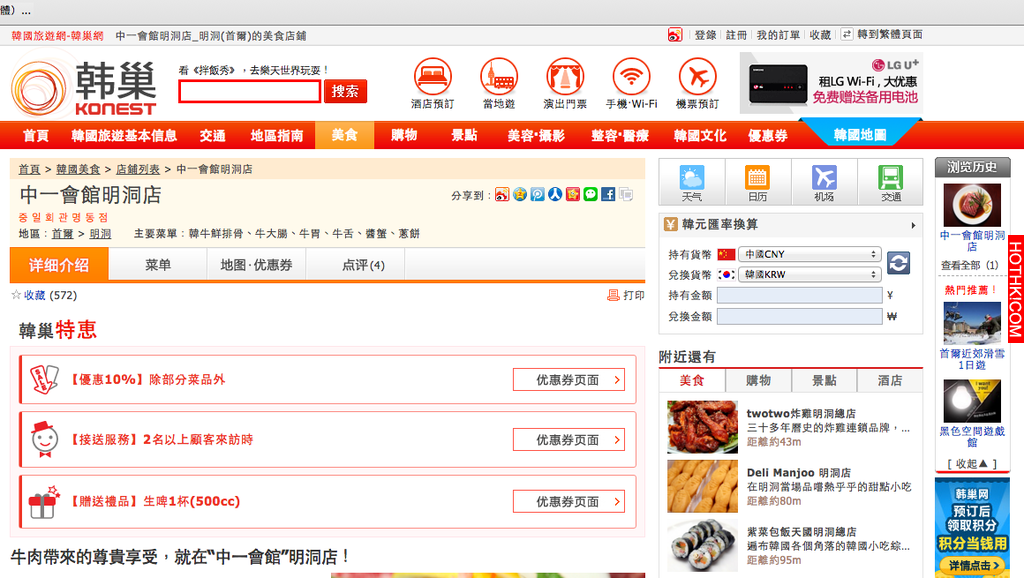Click the print (打印) icon
The image size is (1024, 578).
pyautogui.click(x=613, y=295)
